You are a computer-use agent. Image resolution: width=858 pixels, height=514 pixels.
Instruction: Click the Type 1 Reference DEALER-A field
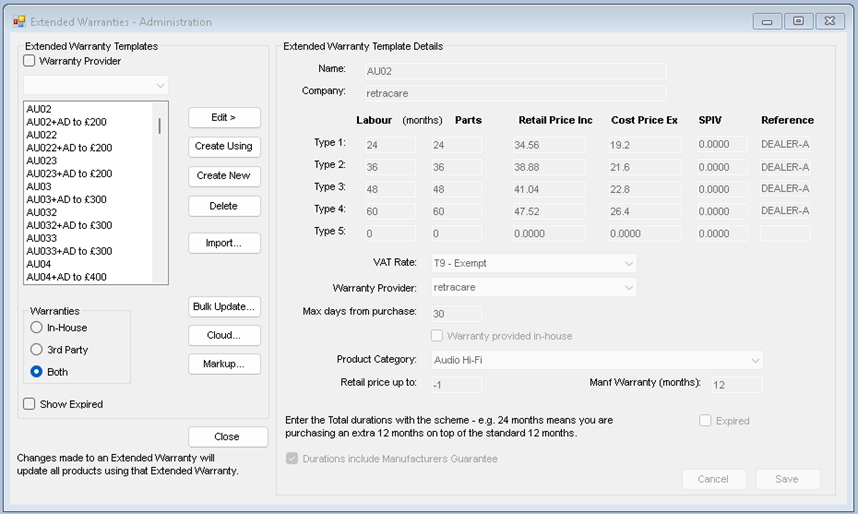[x=785, y=145]
